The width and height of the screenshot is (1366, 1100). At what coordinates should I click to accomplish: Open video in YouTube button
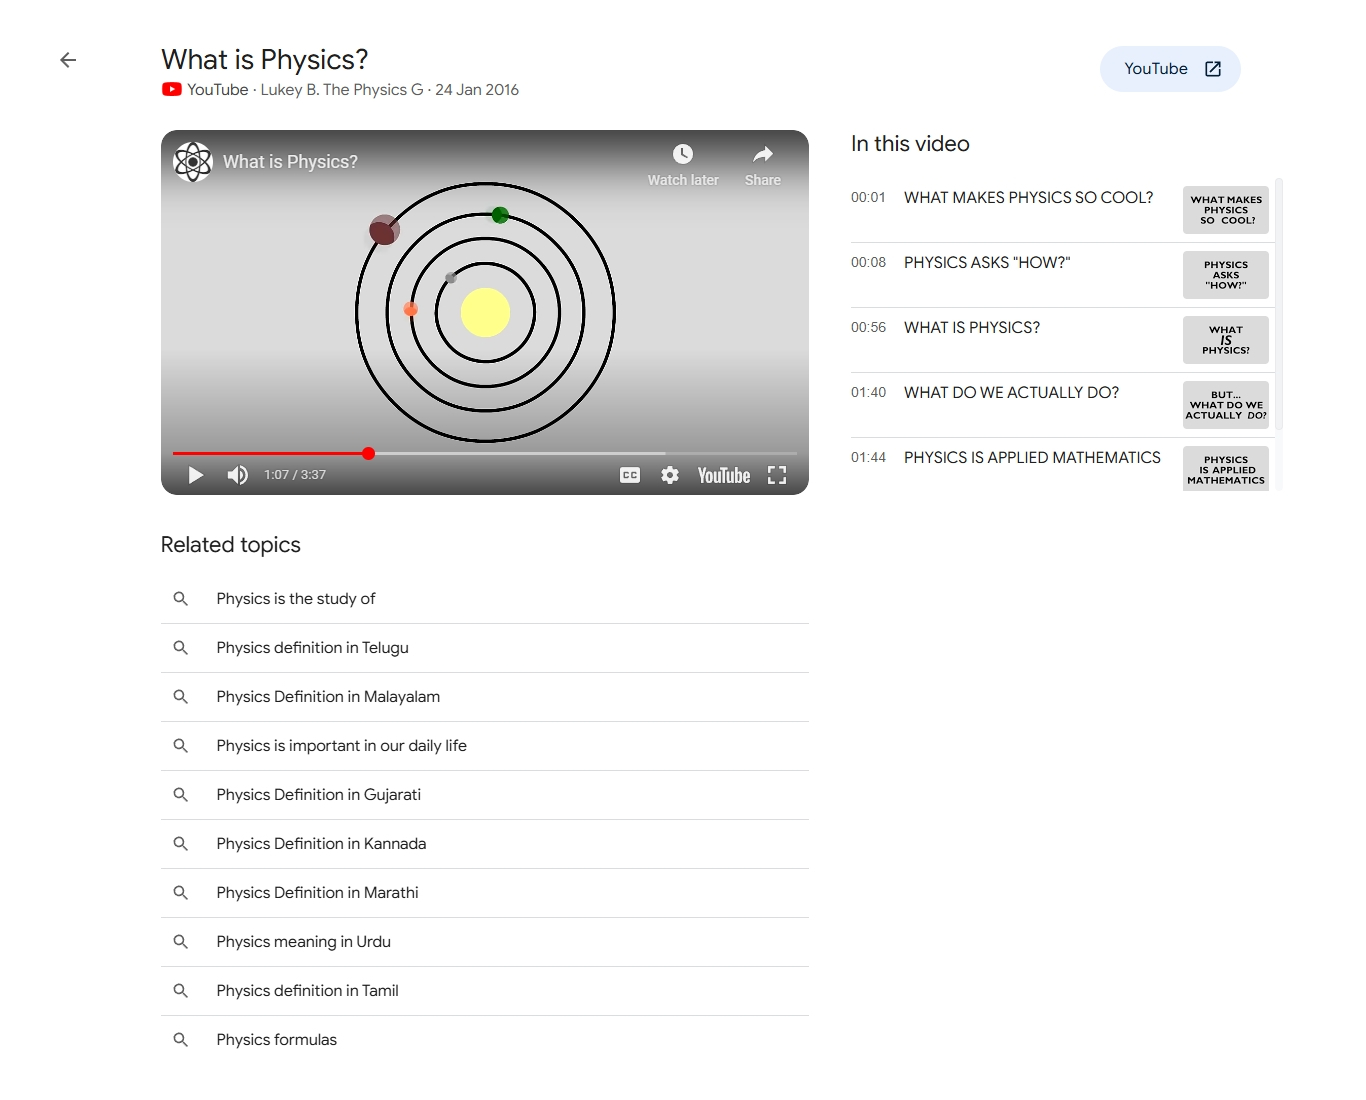pos(1170,69)
